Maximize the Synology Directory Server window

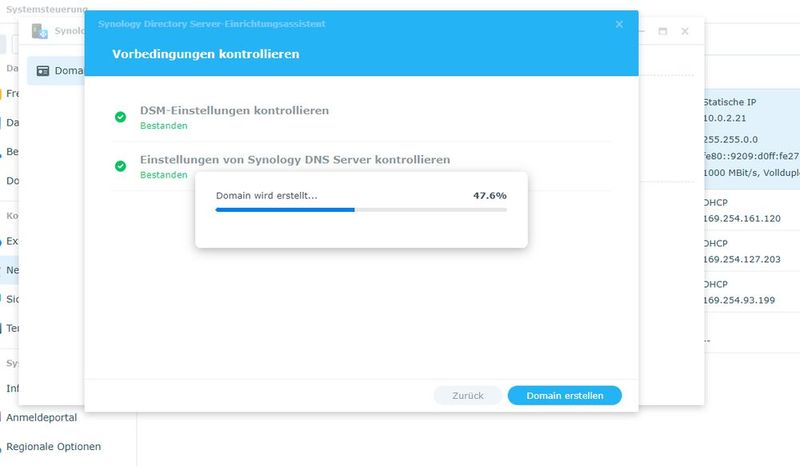pyautogui.click(x=663, y=31)
